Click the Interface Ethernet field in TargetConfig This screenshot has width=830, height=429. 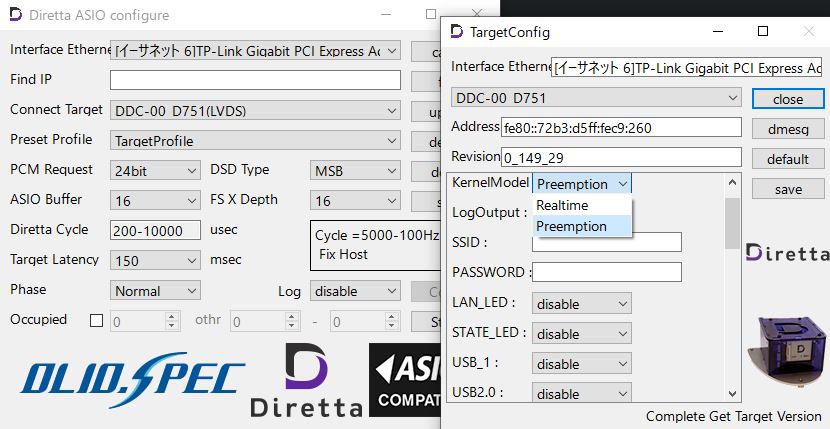[687, 68]
